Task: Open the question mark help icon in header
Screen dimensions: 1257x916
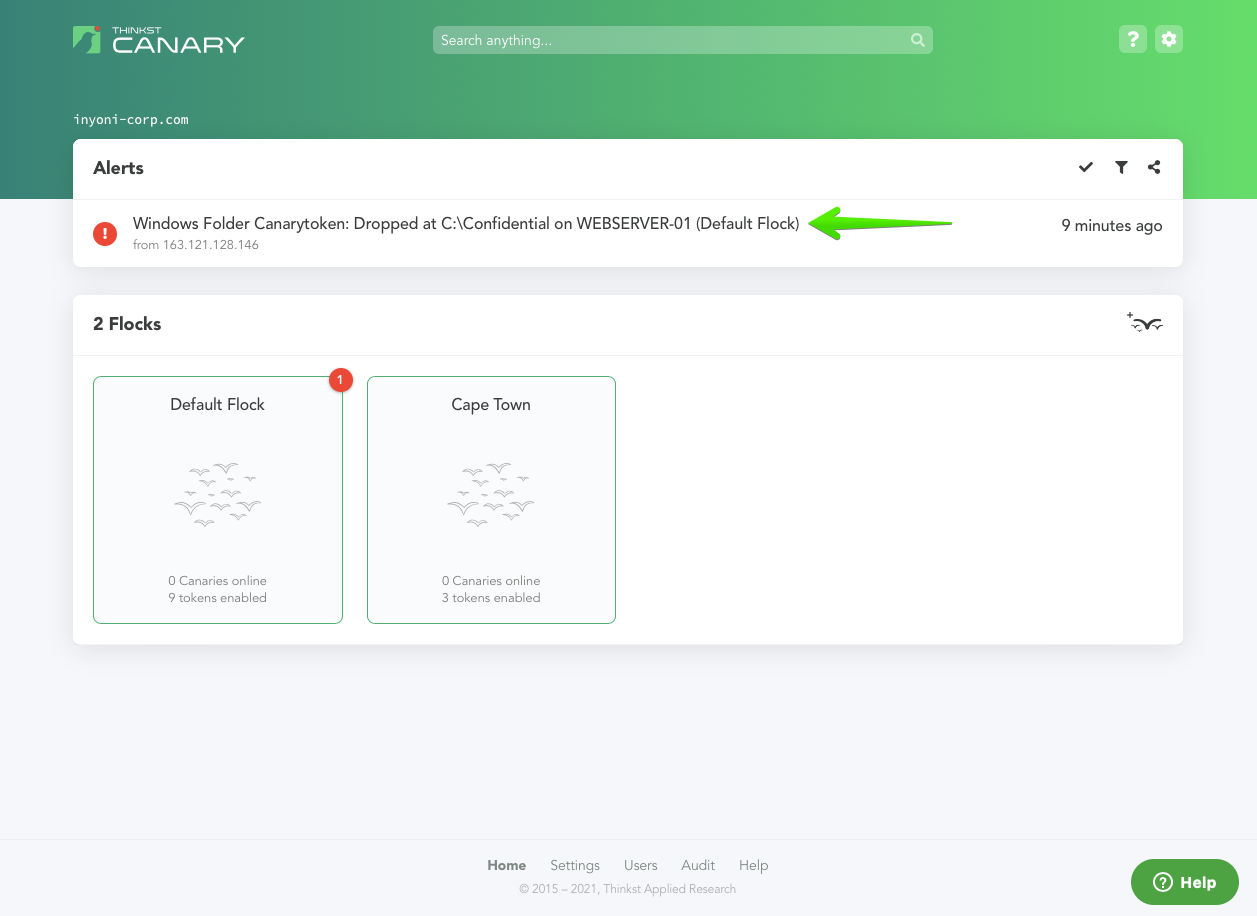Action: pos(1132,40)
